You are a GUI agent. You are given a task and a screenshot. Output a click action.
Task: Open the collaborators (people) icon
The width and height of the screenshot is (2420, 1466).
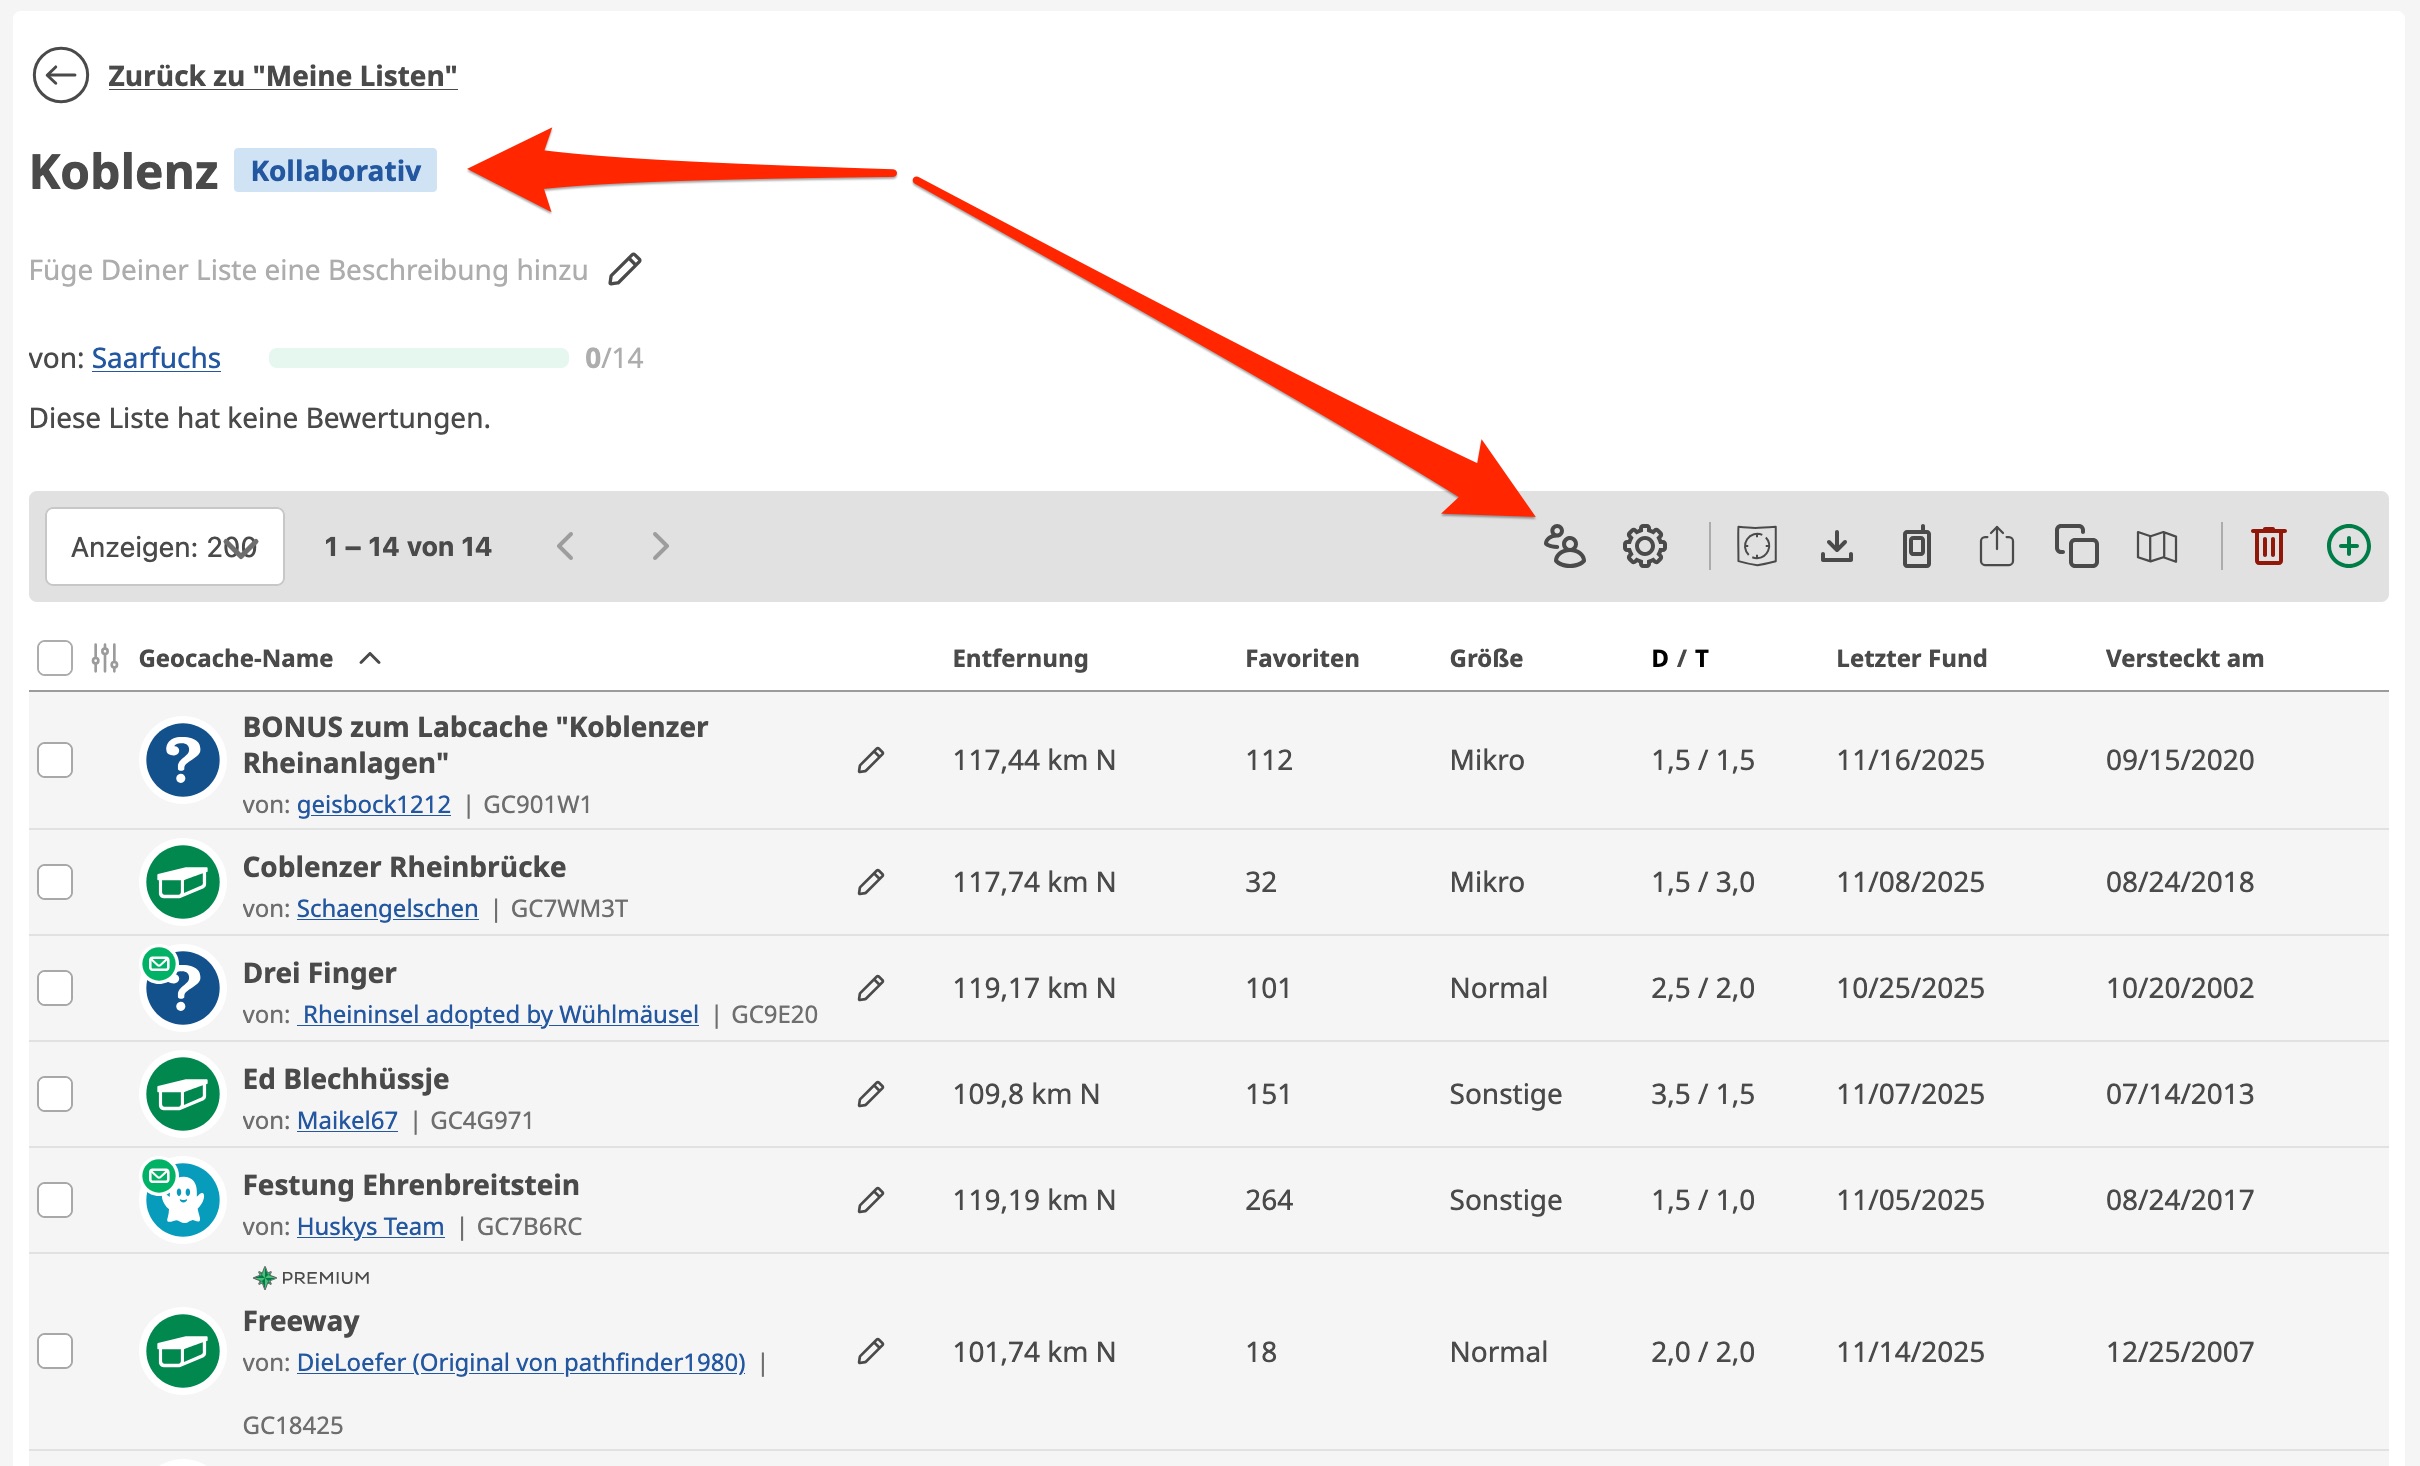click(x=1564, y=546)
